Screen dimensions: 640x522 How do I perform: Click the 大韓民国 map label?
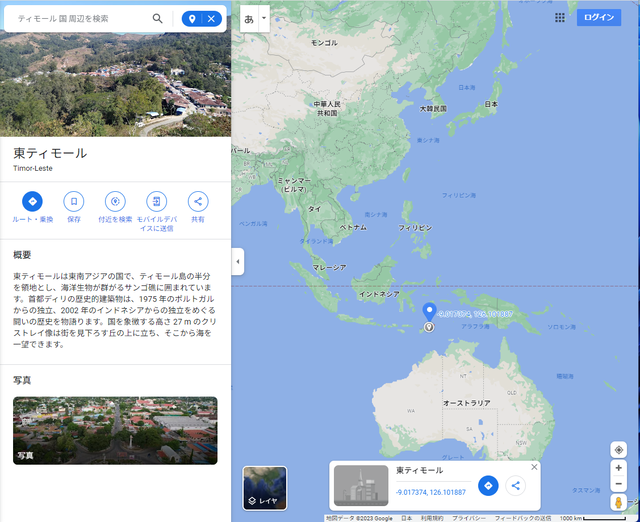(433, 109)
